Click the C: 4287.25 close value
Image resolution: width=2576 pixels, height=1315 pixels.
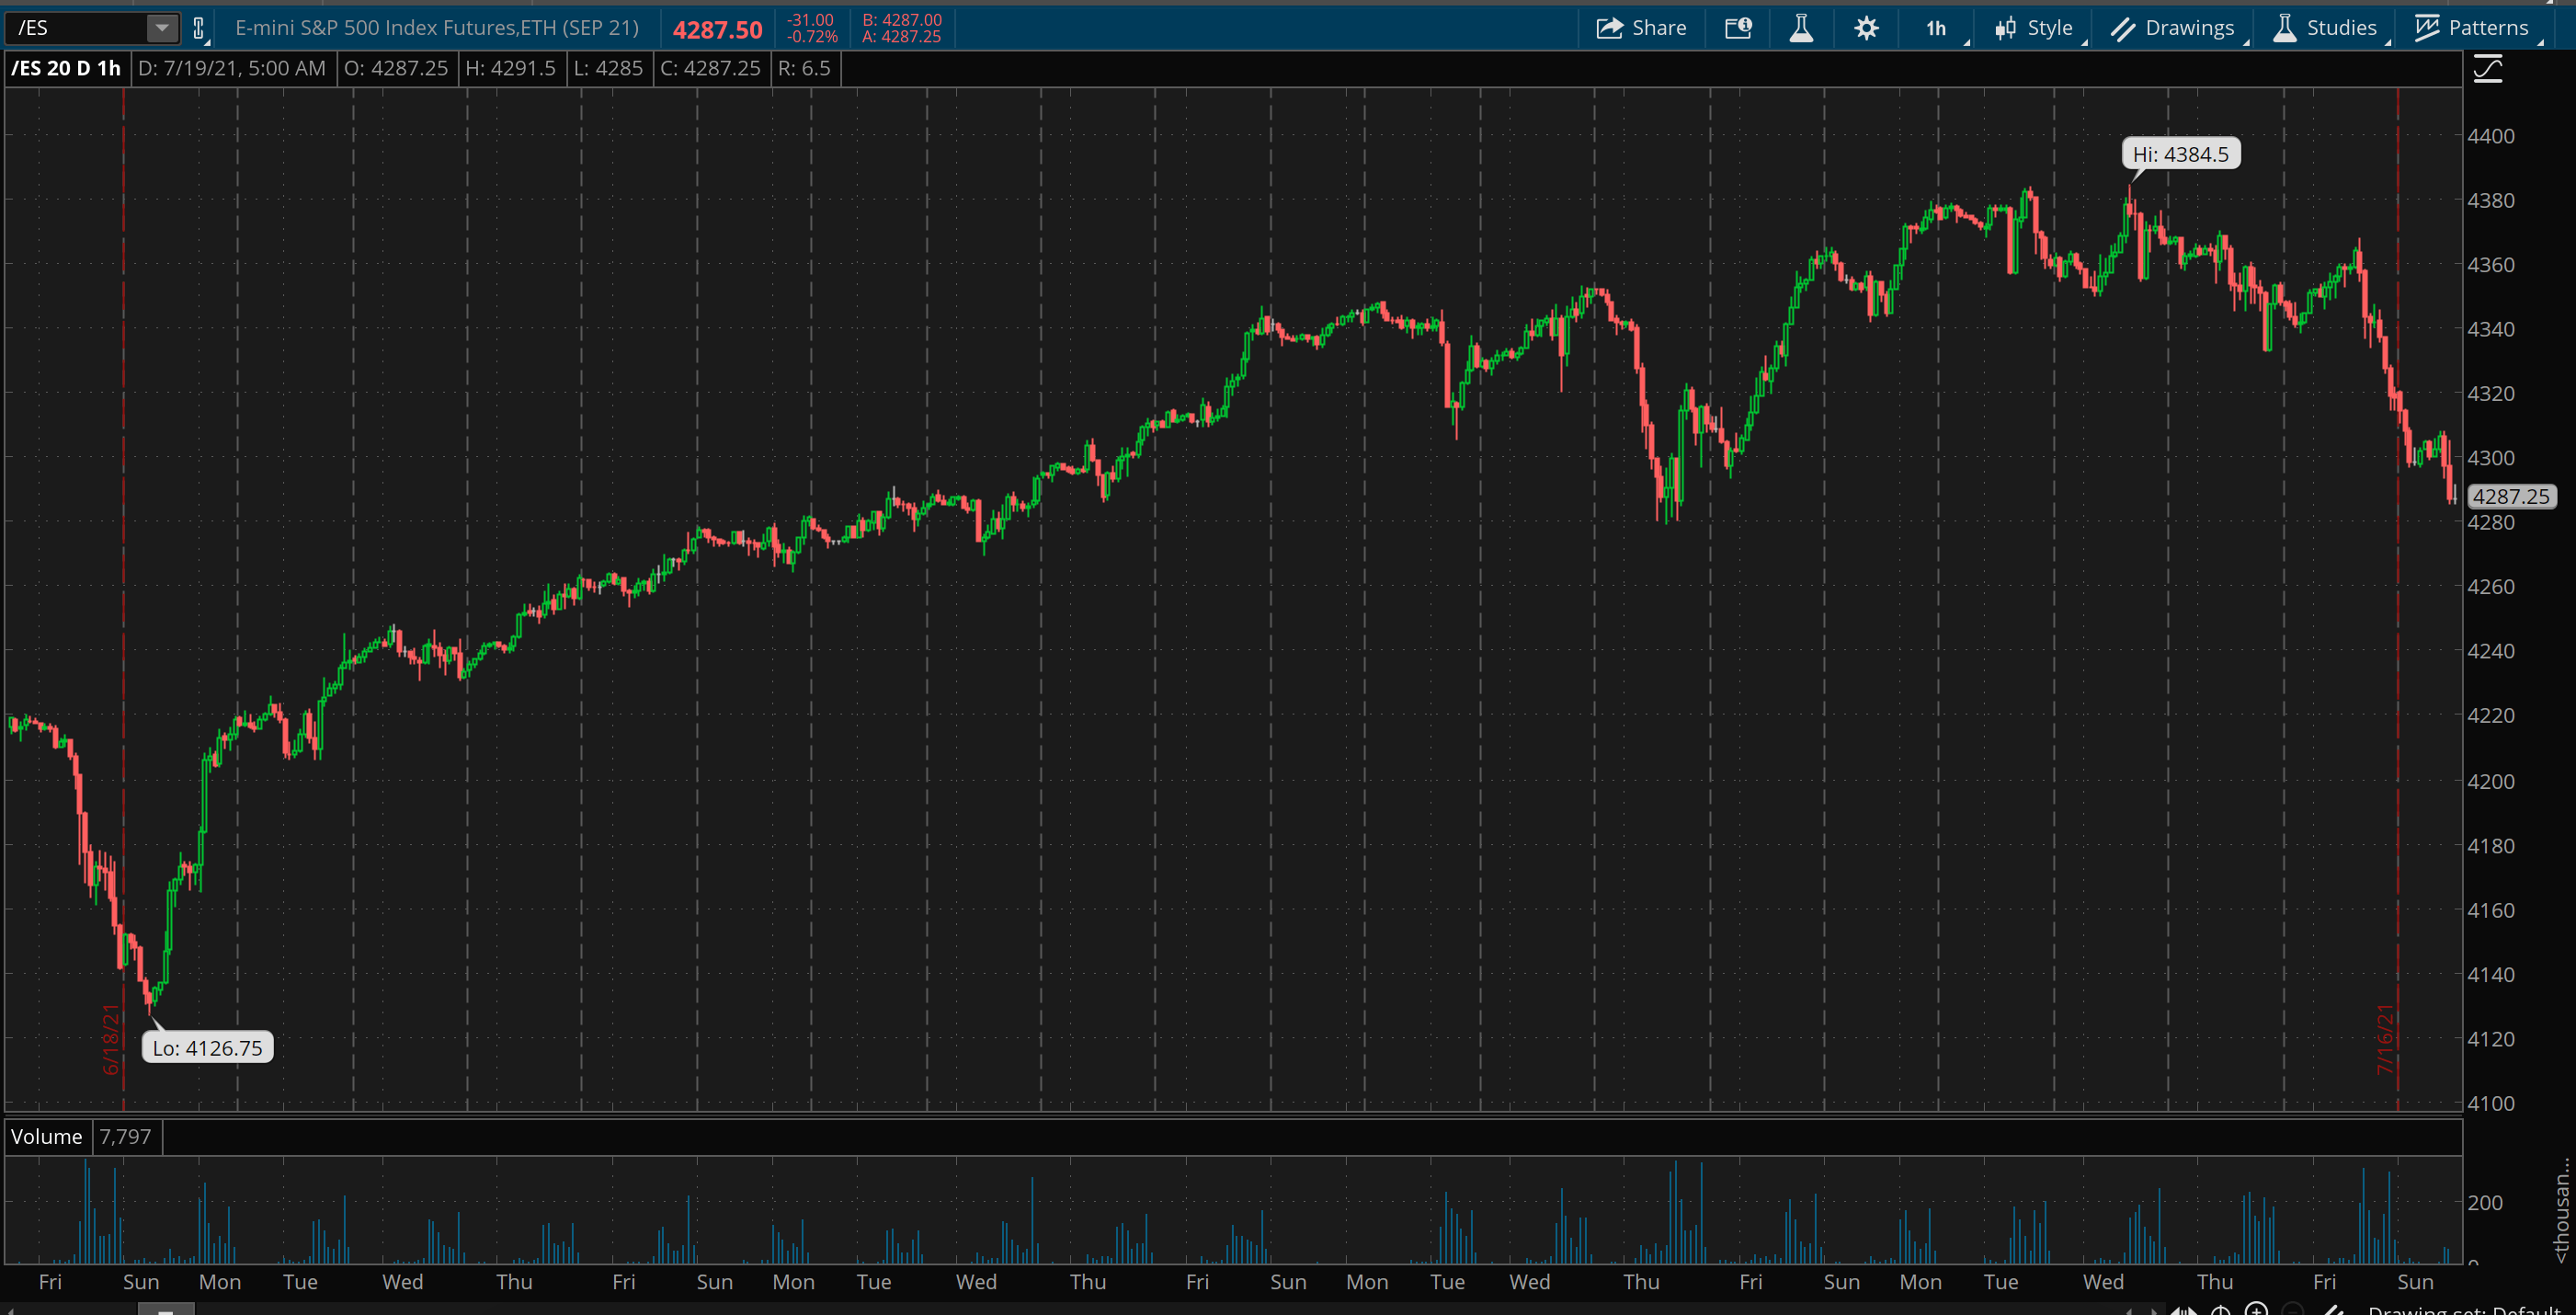tap(710, 68)
